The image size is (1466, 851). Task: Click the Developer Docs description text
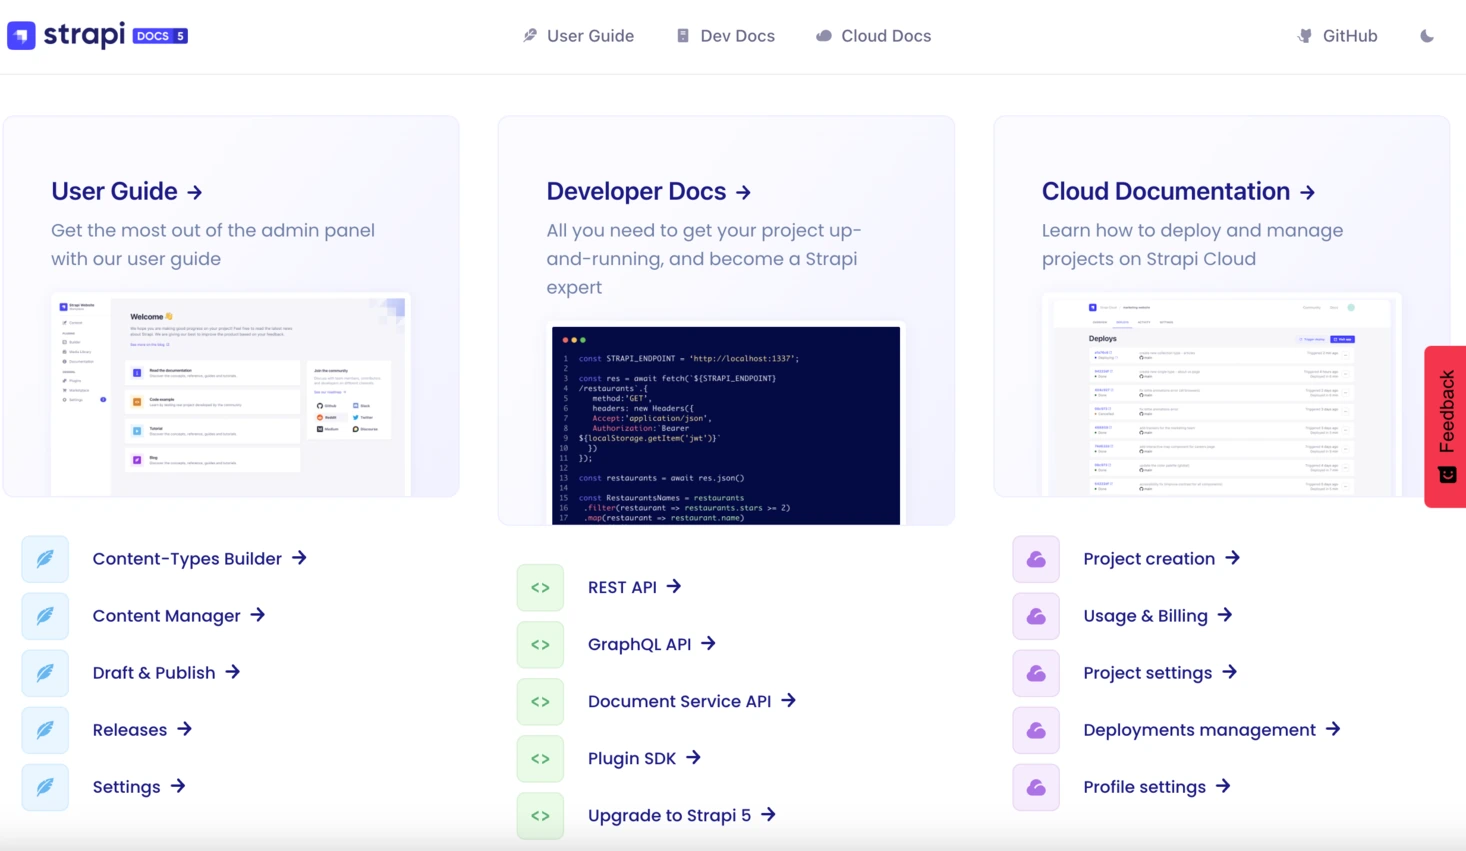pyautogui.click(x=704, y=259)
